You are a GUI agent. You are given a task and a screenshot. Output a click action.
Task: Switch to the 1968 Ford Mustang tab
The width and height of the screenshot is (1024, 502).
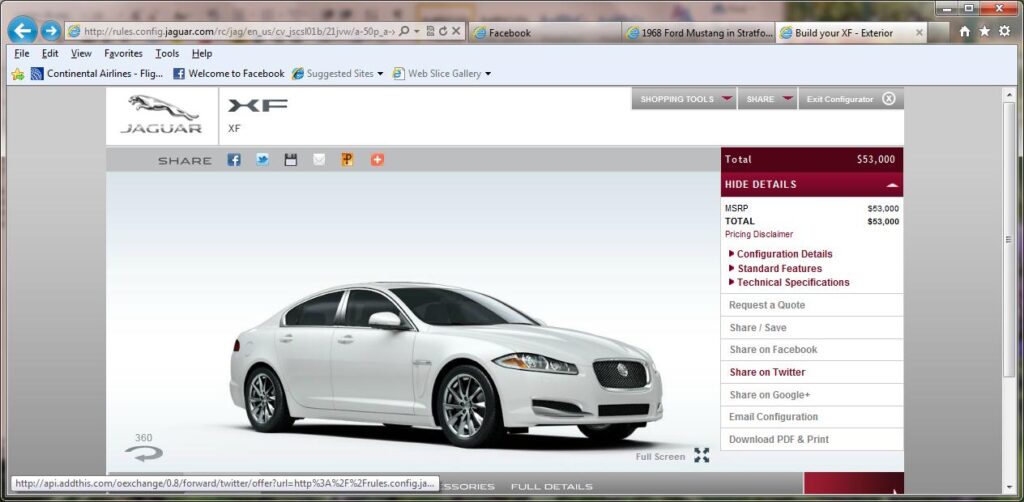click(x=698, y=32)
